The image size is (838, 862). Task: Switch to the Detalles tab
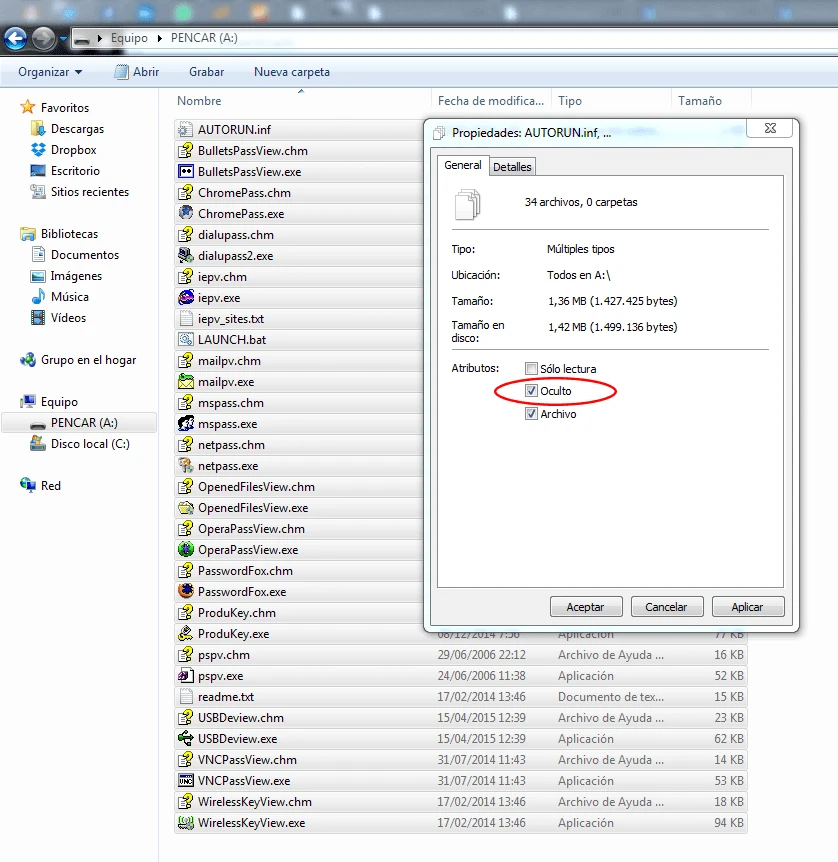tap(512, 167)
